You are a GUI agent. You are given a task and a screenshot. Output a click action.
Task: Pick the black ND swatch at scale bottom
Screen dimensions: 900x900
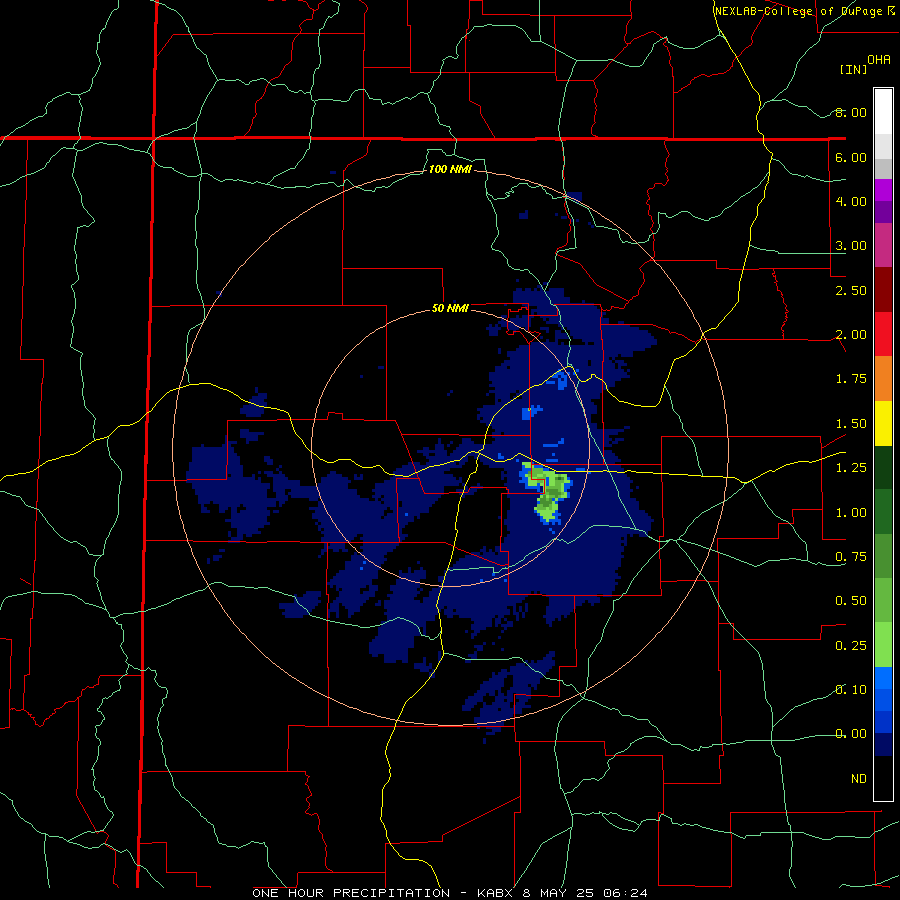click(x=883, y=778)
